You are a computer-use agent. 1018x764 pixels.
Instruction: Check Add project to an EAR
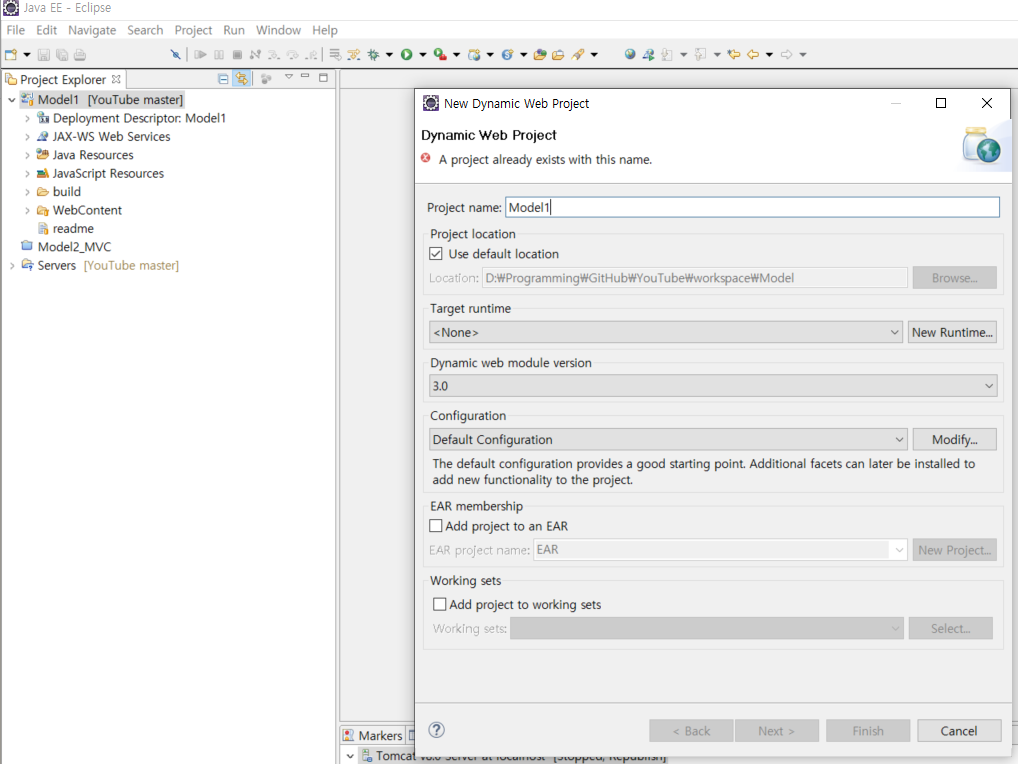(x=436, y=526)
